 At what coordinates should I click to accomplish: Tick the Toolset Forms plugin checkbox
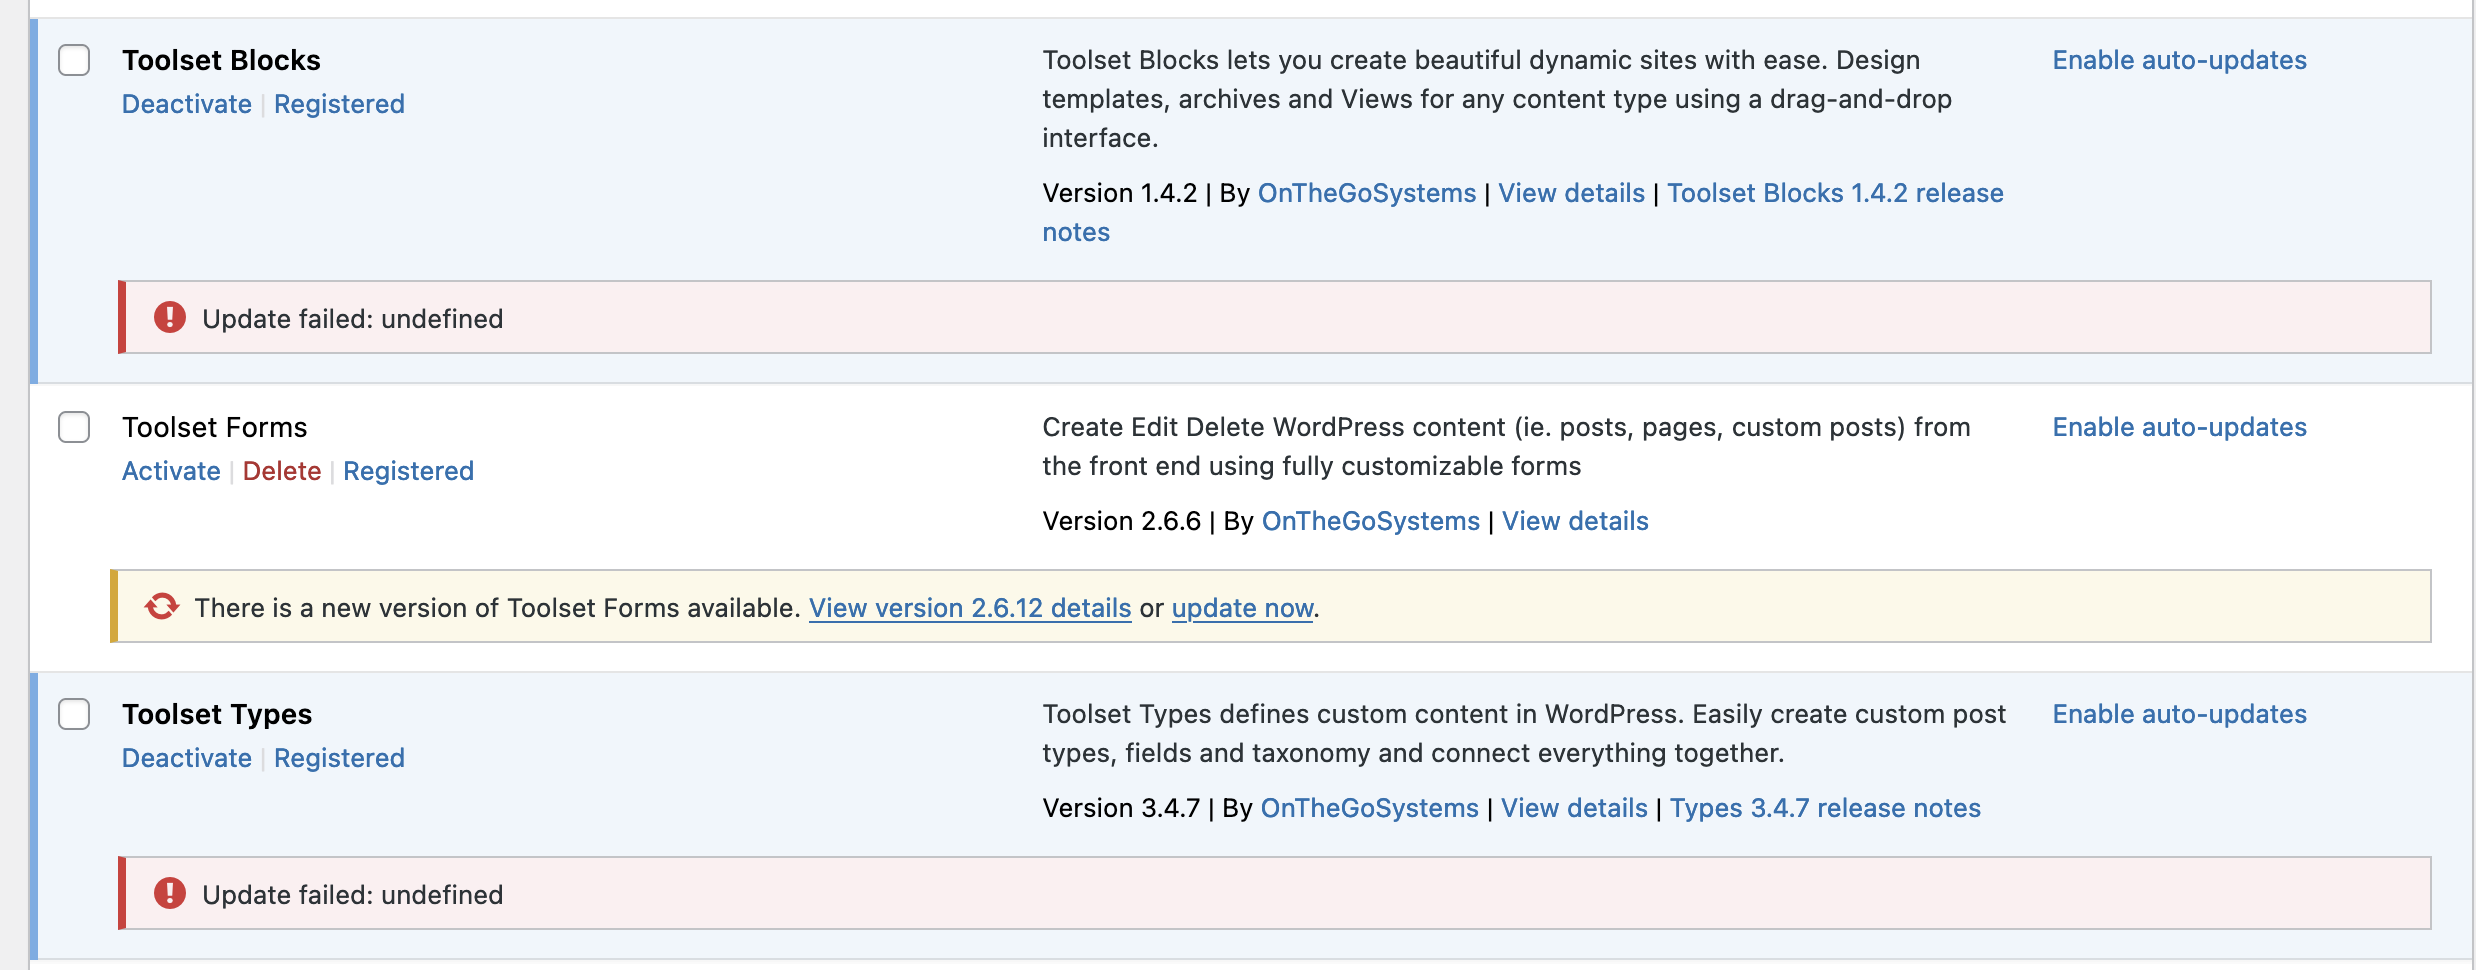(74, 427)
